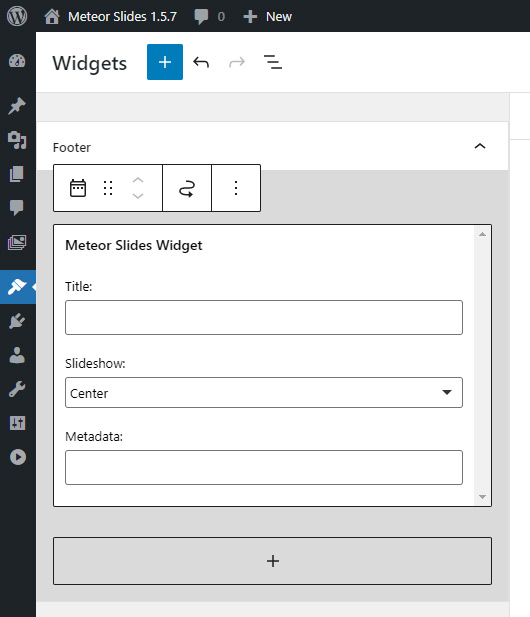Click the New menu in admin bar
Screen dimensions: 530x617
pyautogui.click(x=268, y=17)
